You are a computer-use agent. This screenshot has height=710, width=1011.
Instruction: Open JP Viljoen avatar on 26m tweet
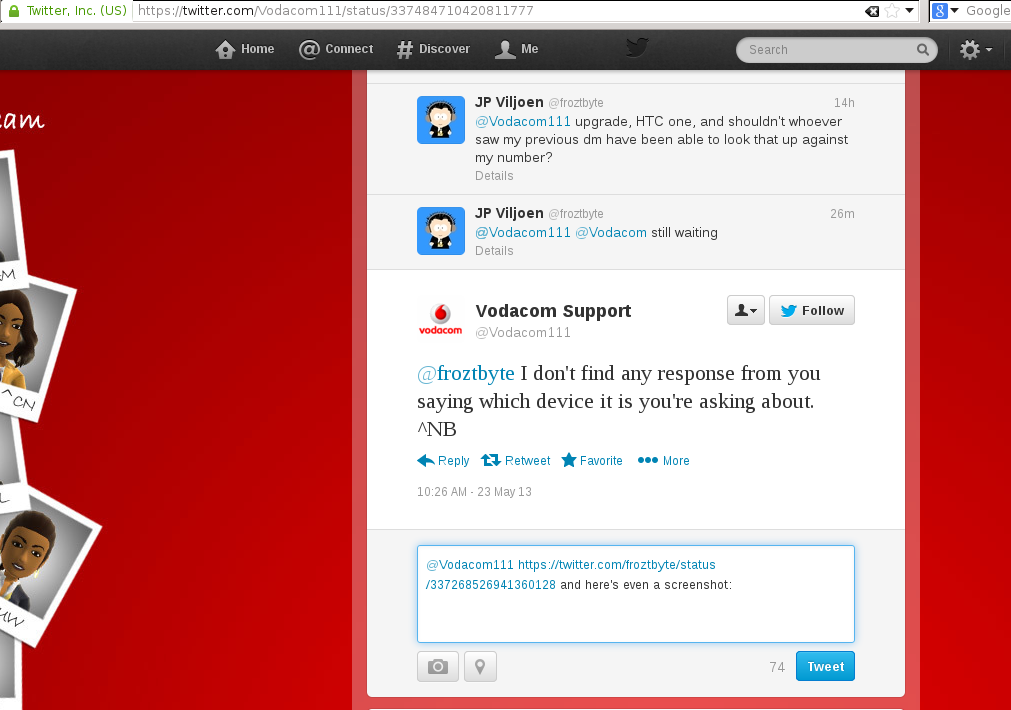[441, 231]
